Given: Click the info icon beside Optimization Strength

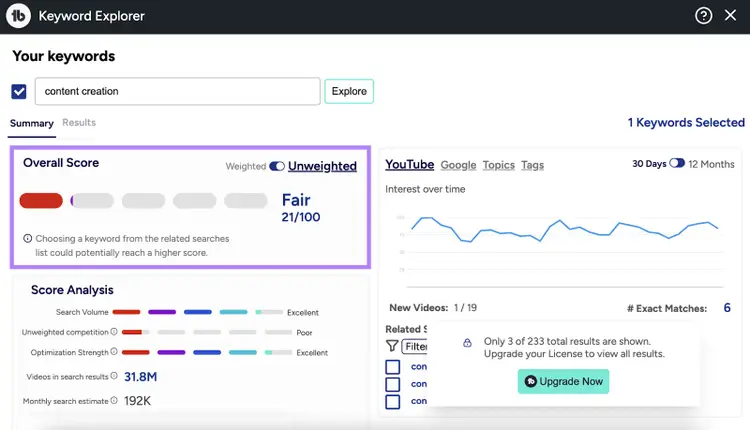Looking at the screenshot, I should (114, 352).
